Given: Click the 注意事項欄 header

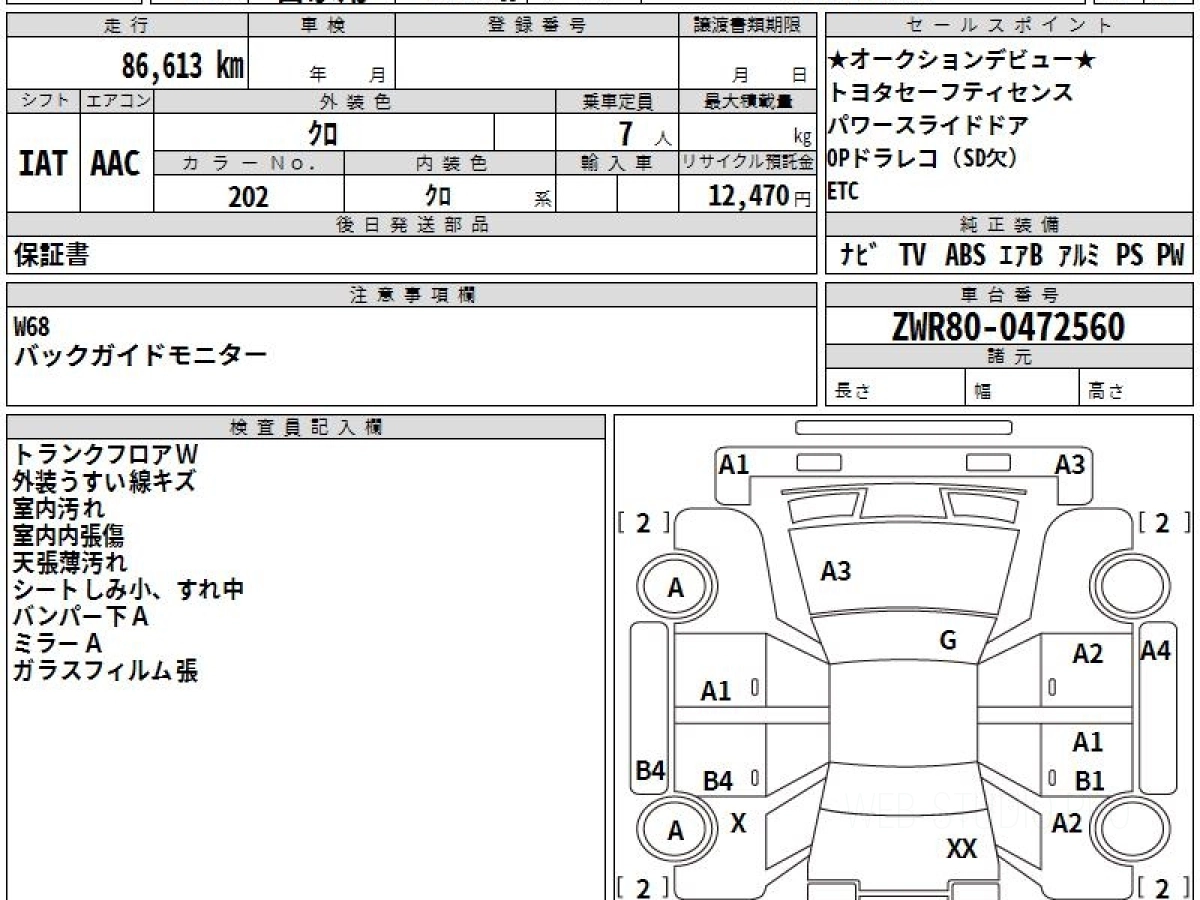Looking at the screenshot, I should (411, 294).
